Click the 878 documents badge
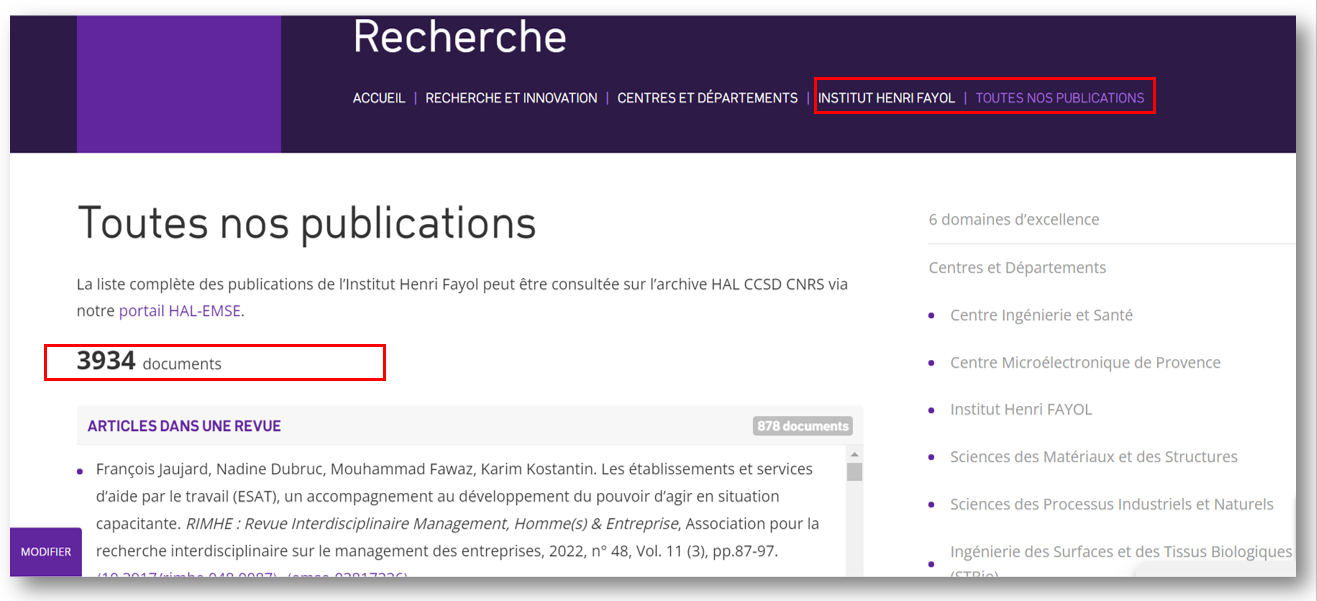 click(803, 426)
